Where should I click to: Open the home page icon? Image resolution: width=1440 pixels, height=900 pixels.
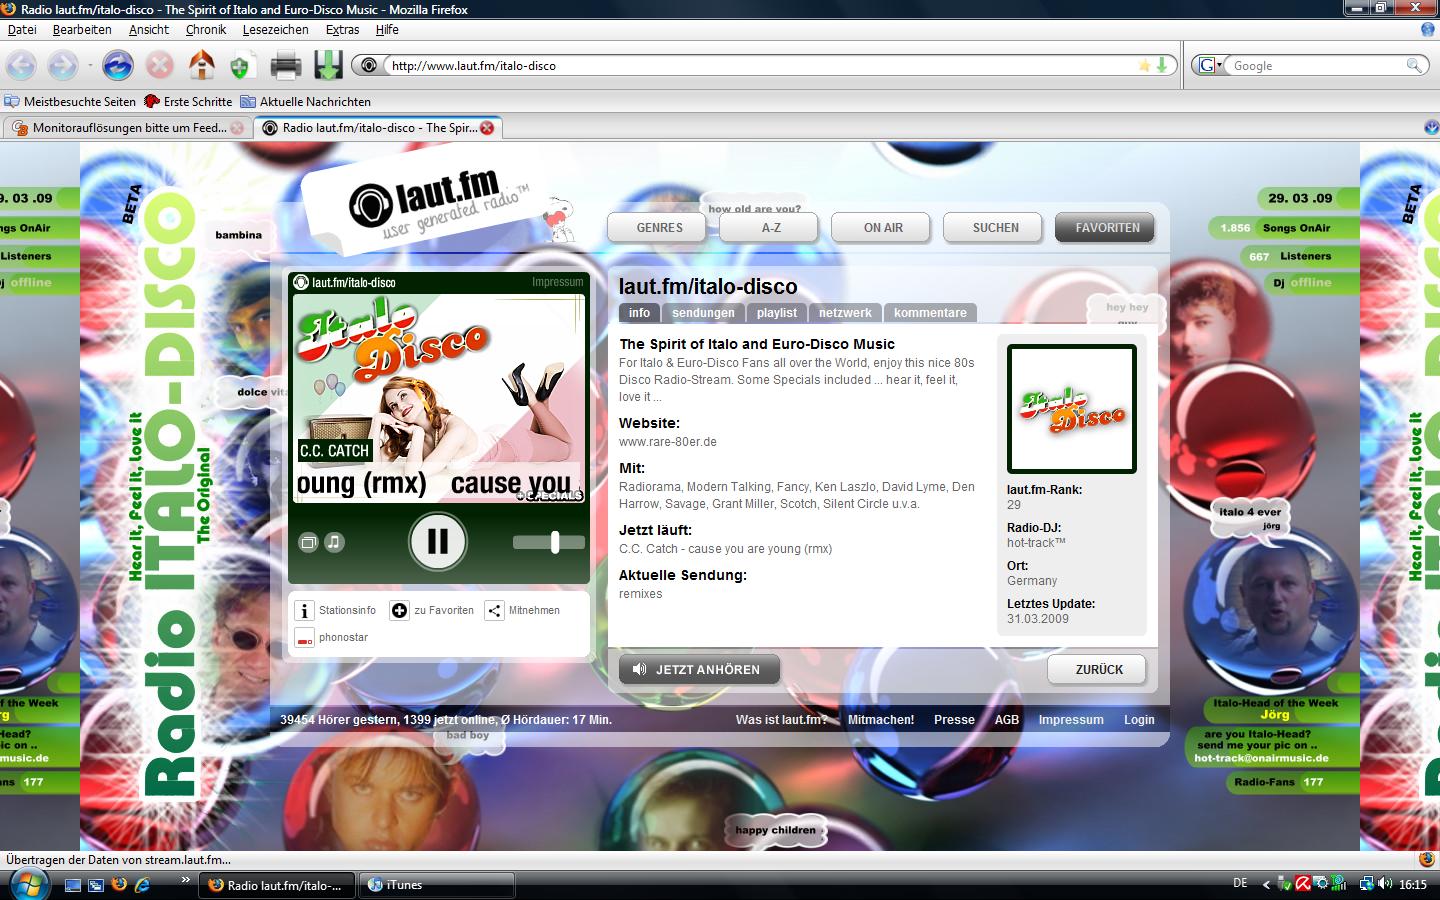[x=202, y=65]
